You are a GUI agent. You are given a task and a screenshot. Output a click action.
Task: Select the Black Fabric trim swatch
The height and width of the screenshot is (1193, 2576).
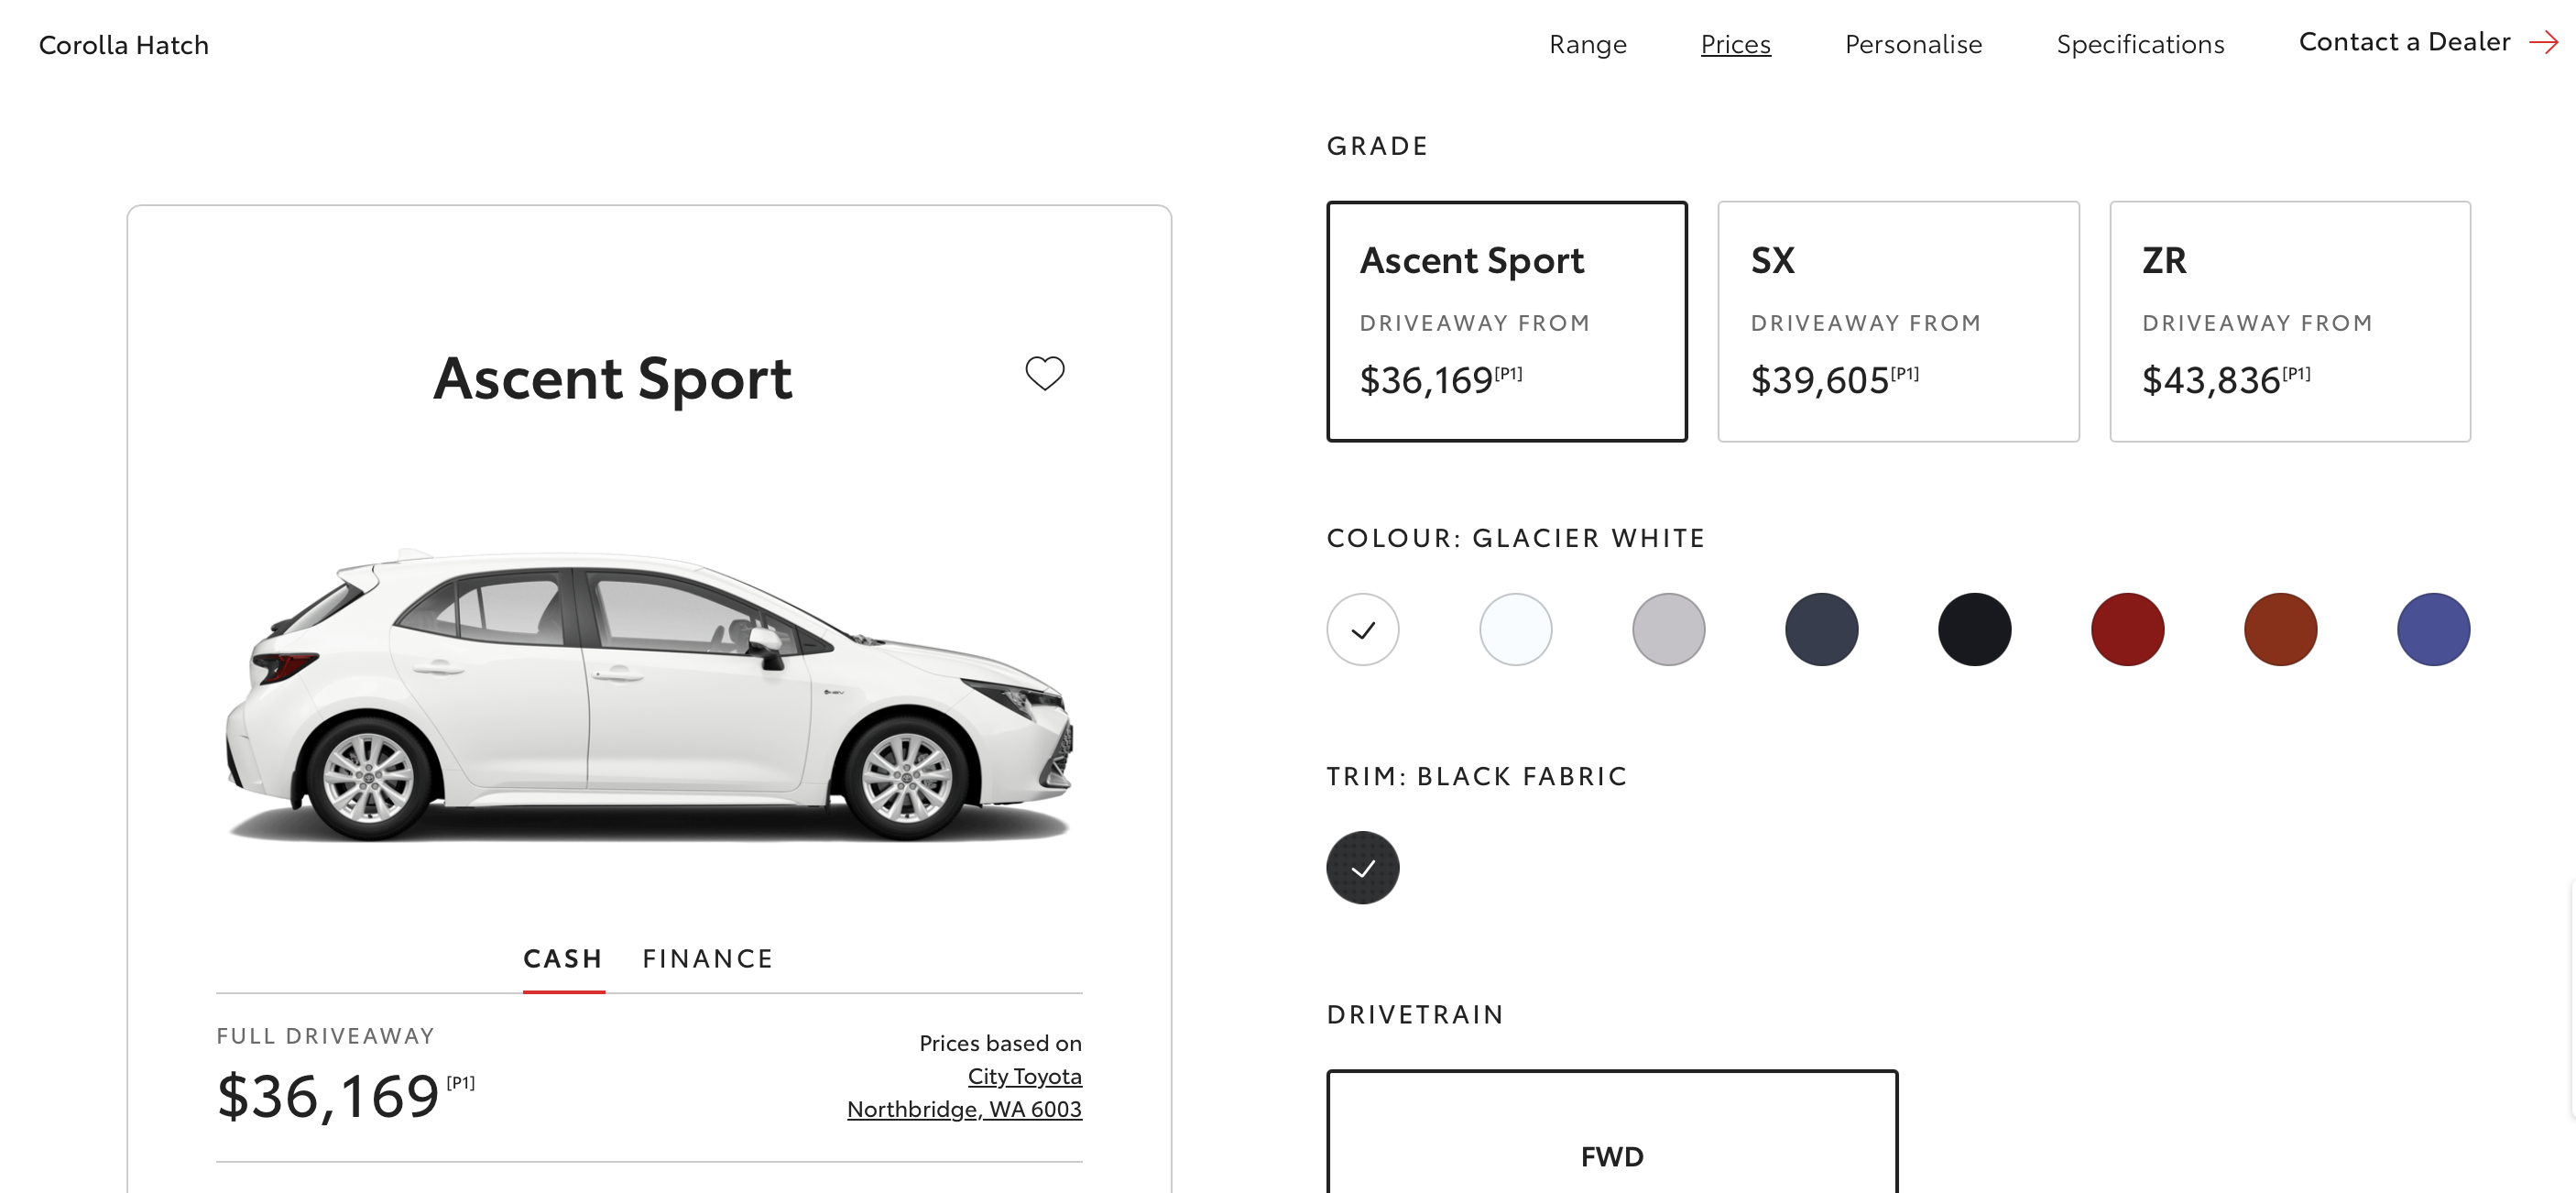[x=1362, y=867]
